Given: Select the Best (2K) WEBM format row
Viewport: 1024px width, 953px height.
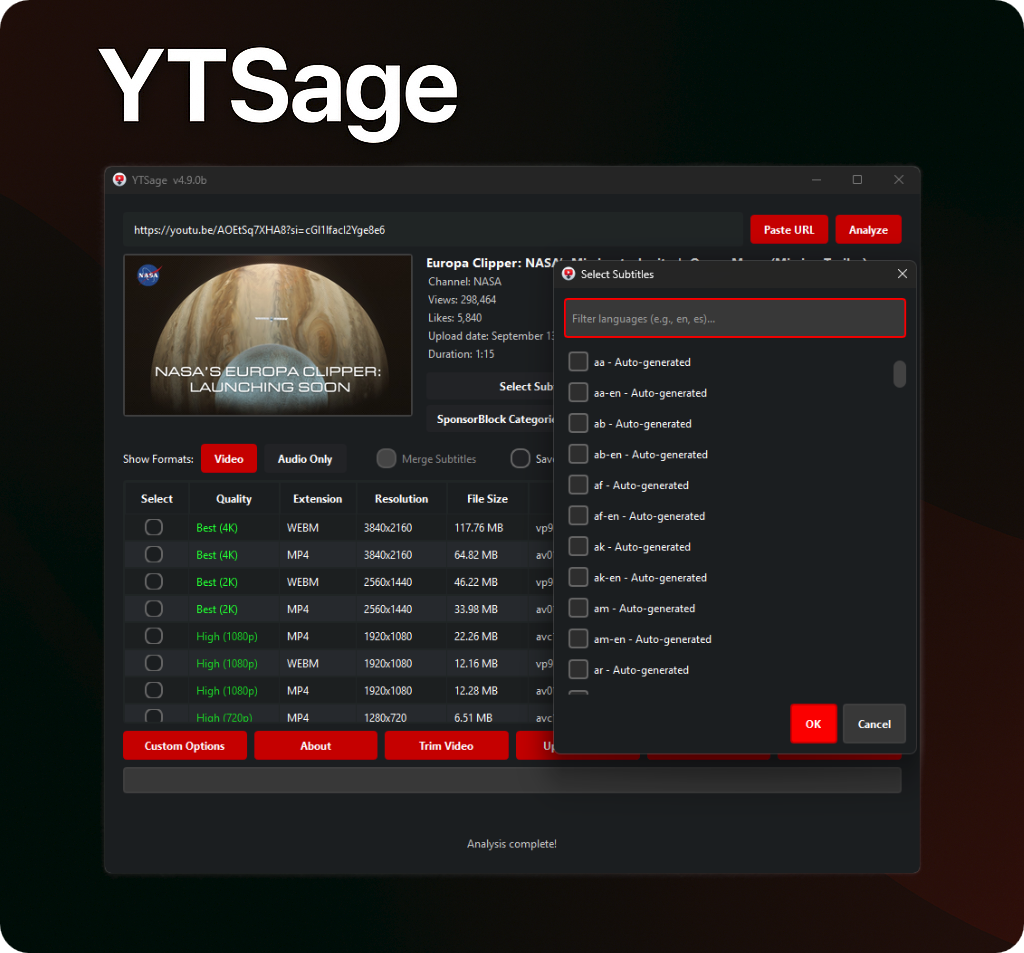Looking at the screenshot, I should point(153,581).
